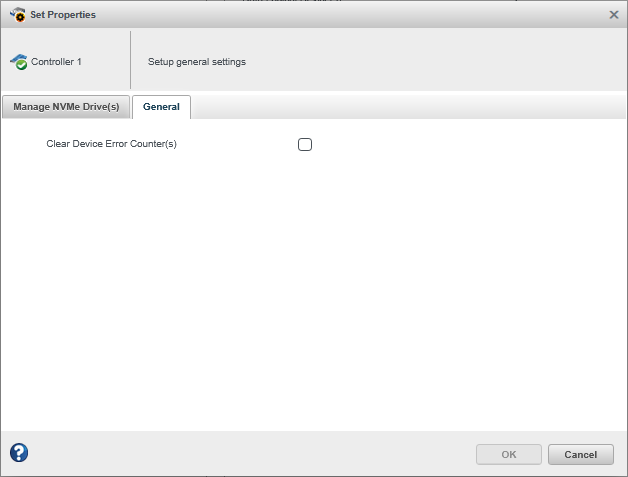Click the empty title bar area
Screen dimensions: 628x477
click(350, 15)
